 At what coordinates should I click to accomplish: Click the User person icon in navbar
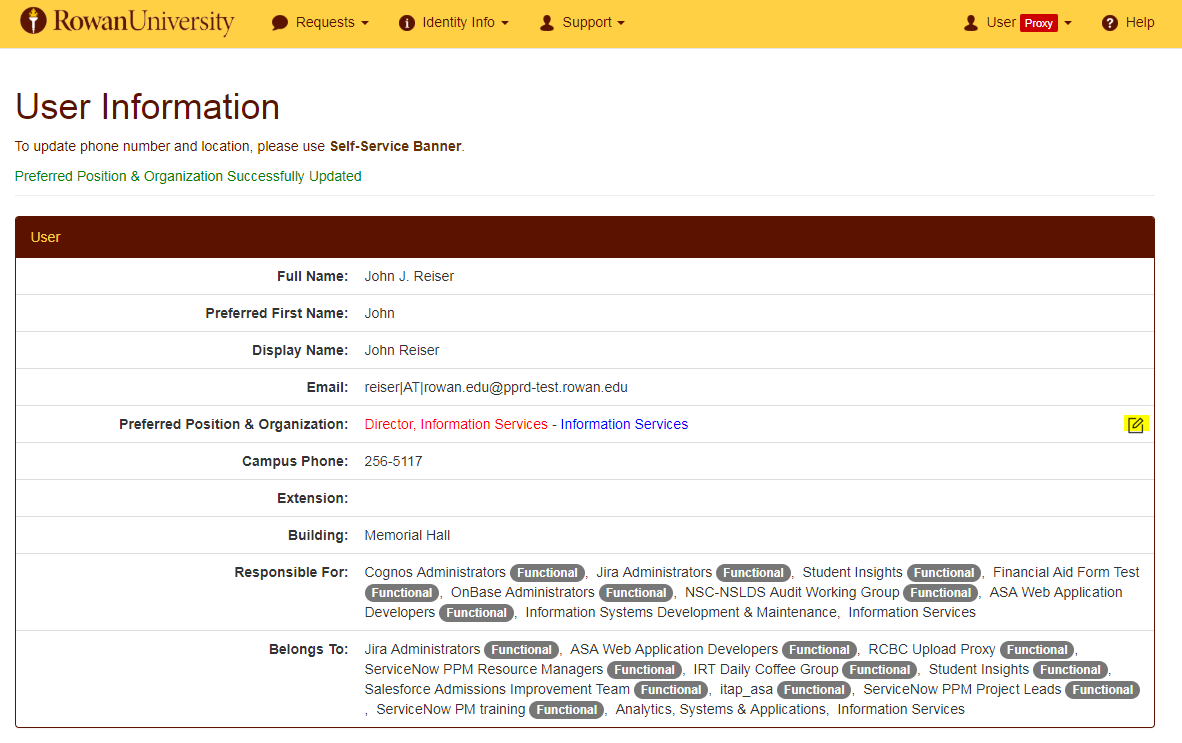point(971,23)
